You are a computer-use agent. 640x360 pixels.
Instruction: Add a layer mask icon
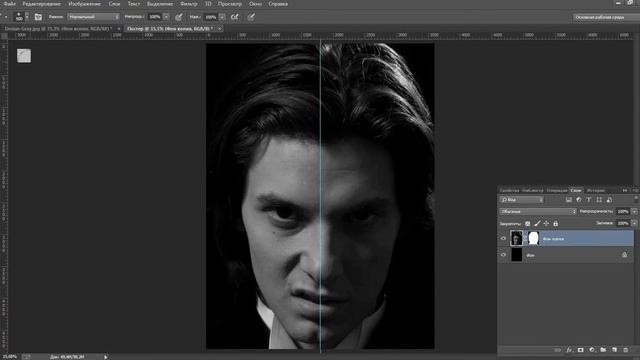580,350
